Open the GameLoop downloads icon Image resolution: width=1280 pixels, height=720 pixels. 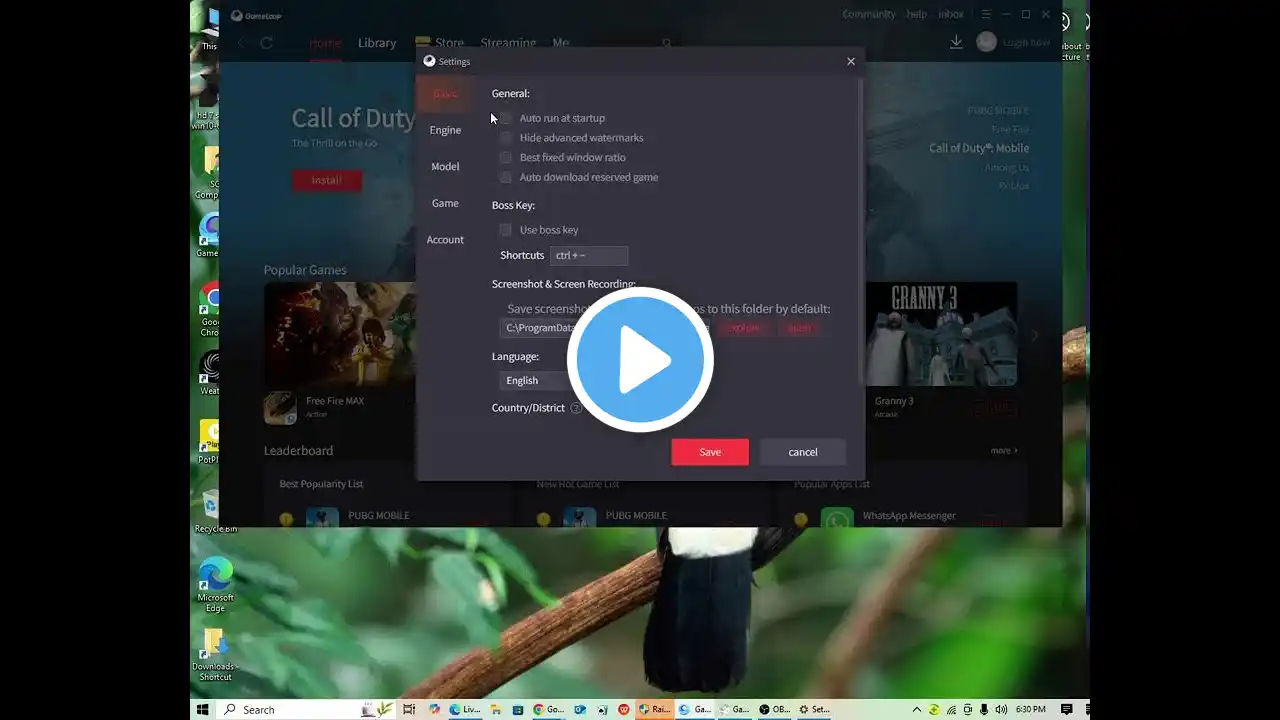(x=956, y=42)
